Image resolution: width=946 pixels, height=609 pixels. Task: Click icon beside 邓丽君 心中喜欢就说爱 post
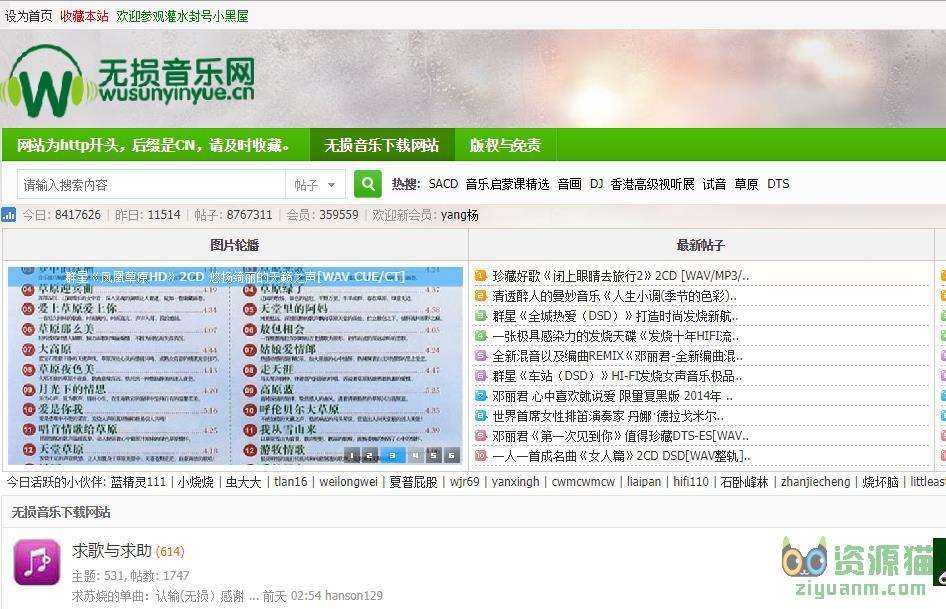tap(480, 395)
